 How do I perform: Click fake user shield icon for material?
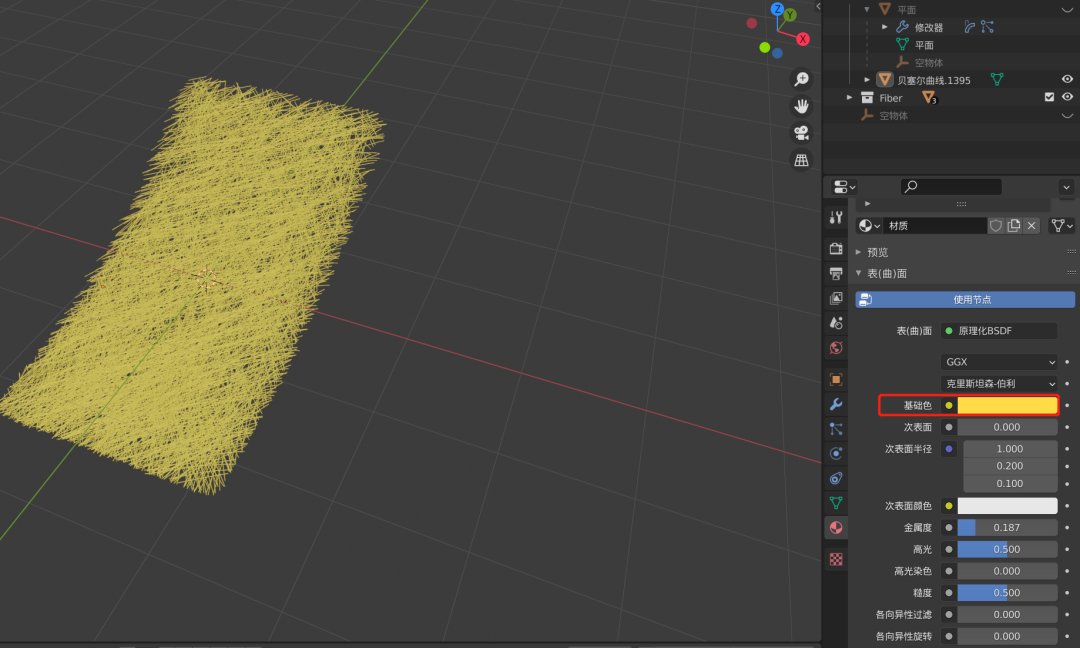[995, 225]
